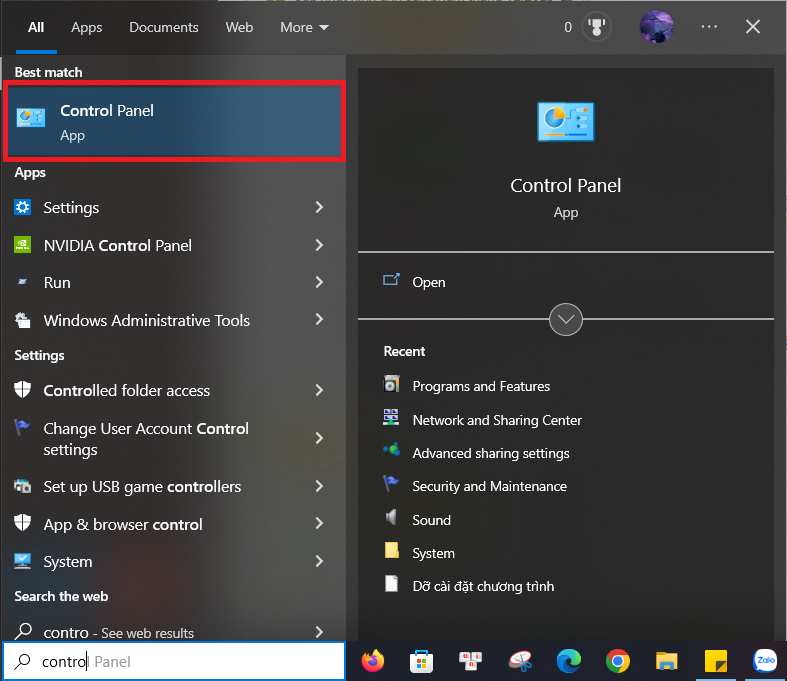Viewport: 787px width, 681px height.
Task: Open Network and Sharing Center recent item
Action: coord(497,420)
